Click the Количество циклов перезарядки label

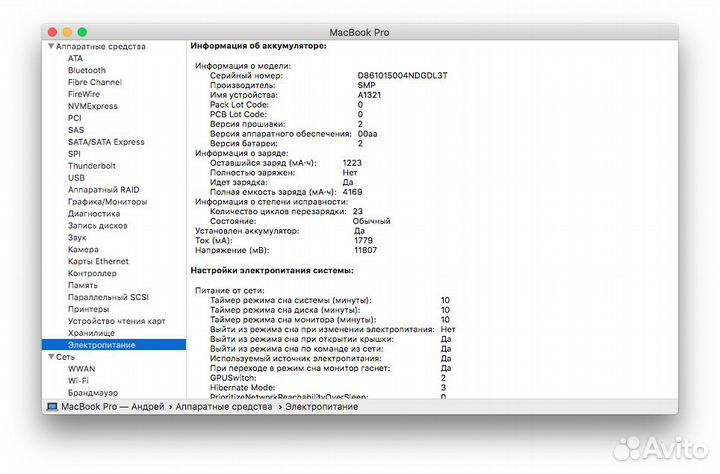point(278,211)
